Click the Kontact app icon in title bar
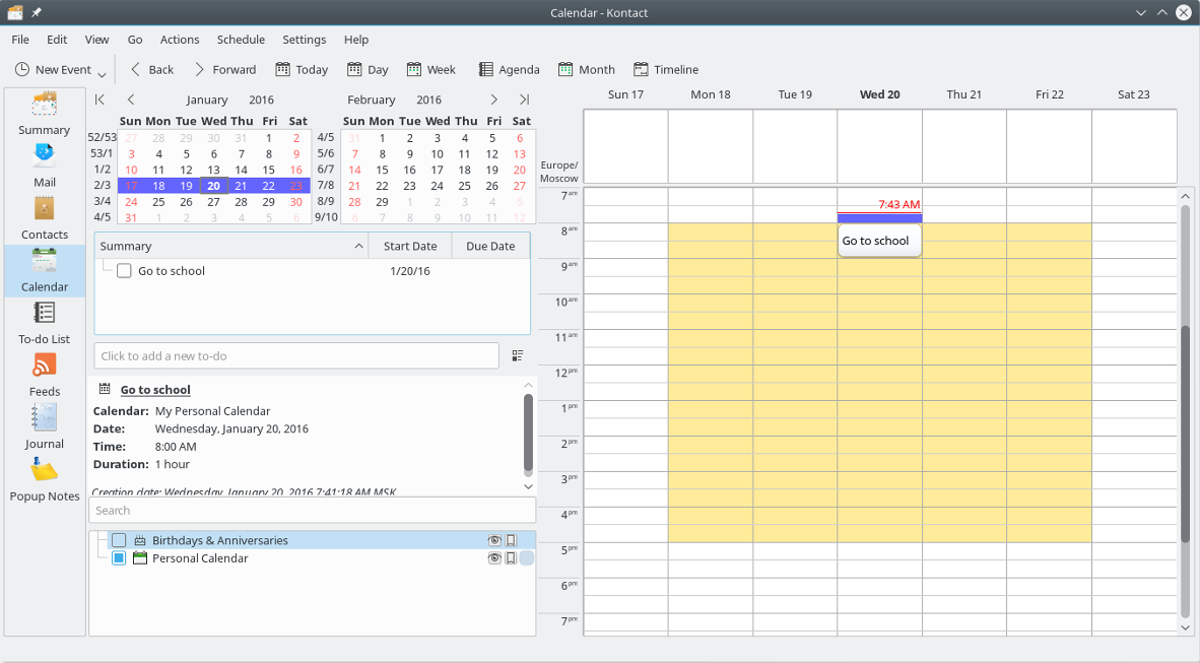Image resolution: width=1200 pixels, height=663 pixels. [x=14, y=12]
